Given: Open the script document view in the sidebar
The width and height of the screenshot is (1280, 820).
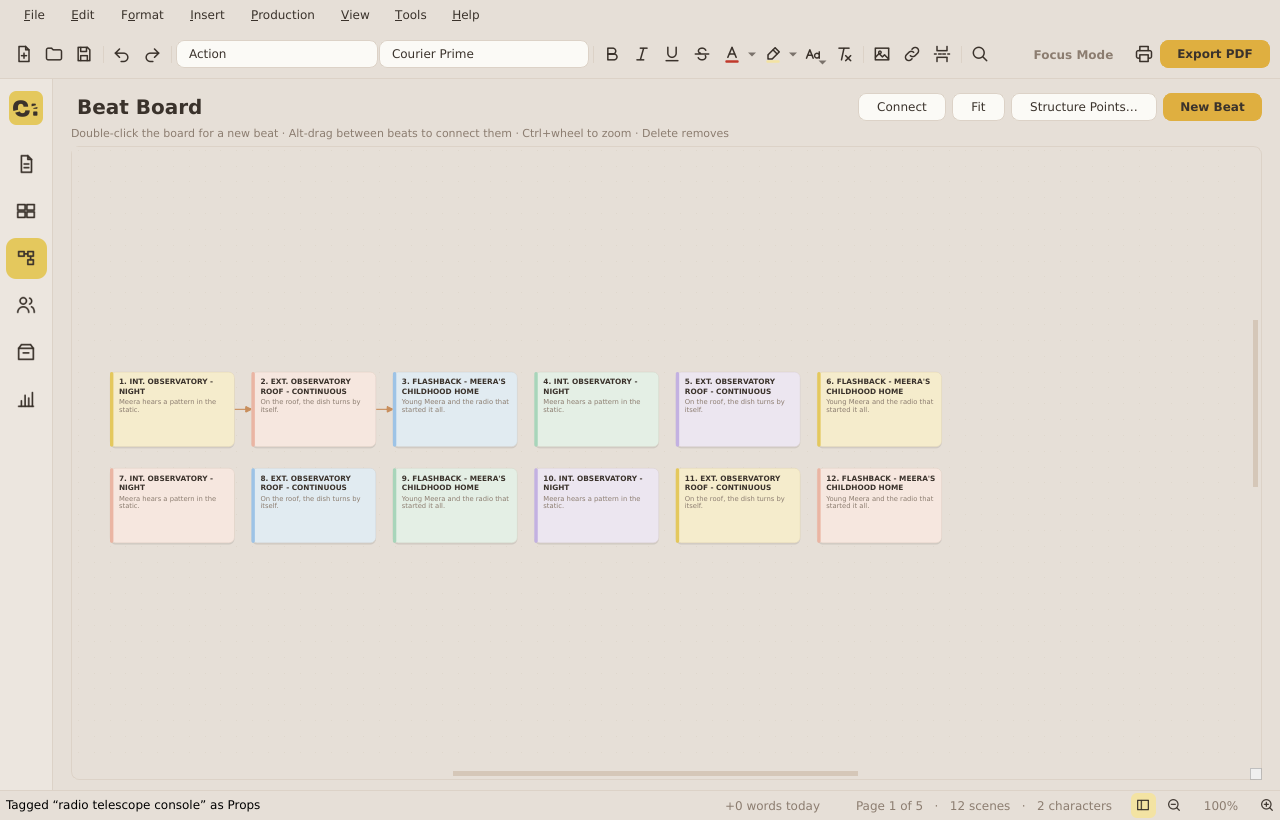Looking at the screenshot, I should (26, 164).
